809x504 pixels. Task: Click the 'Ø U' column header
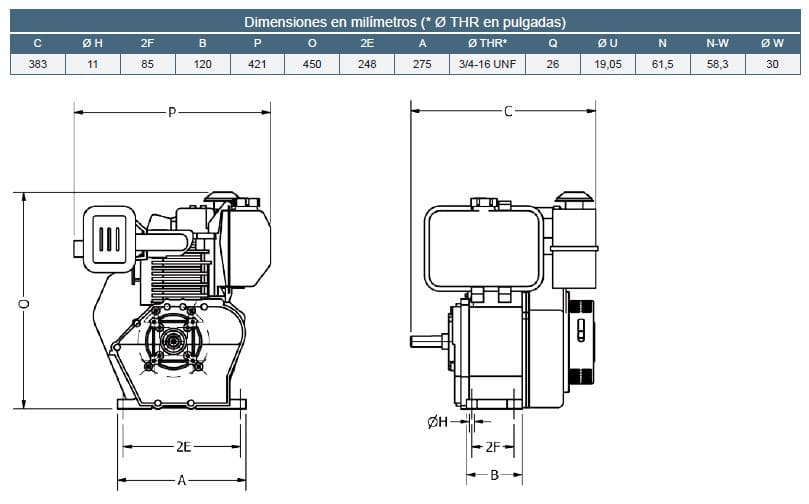(x=608, y=43)
